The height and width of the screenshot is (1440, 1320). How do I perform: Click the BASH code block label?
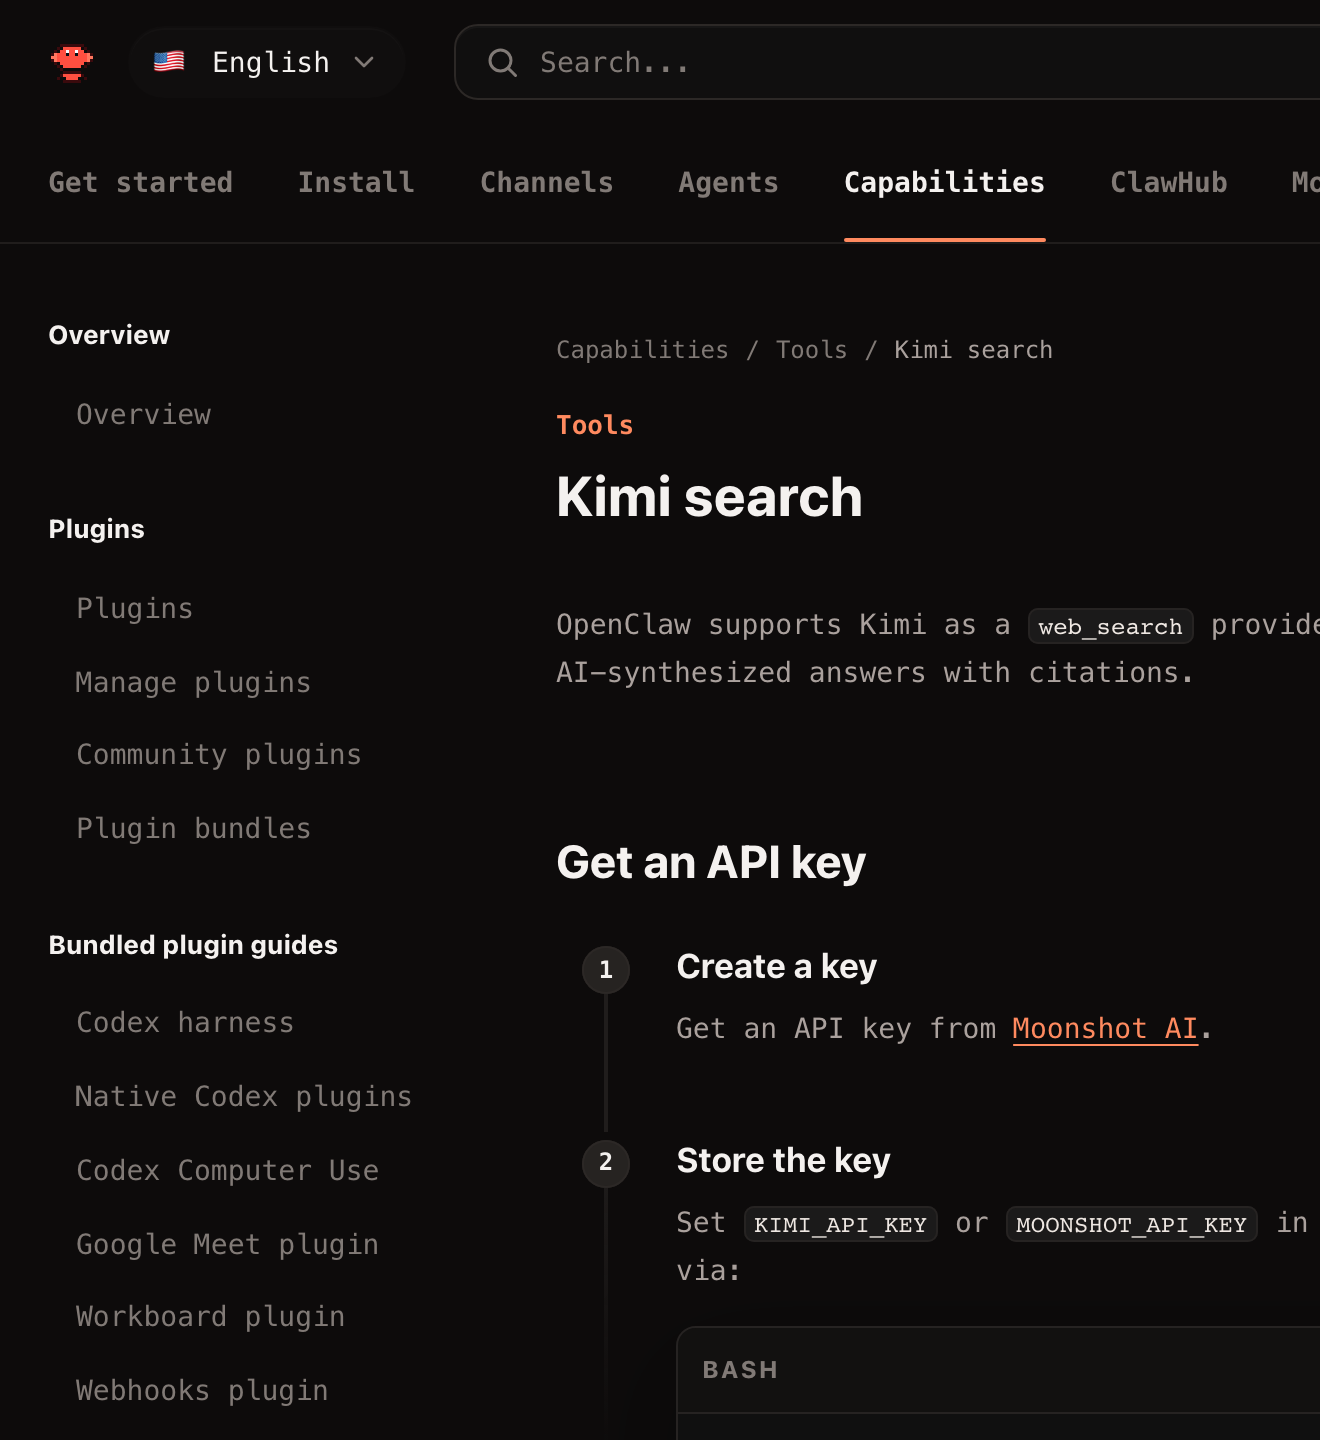(740, 1370)
